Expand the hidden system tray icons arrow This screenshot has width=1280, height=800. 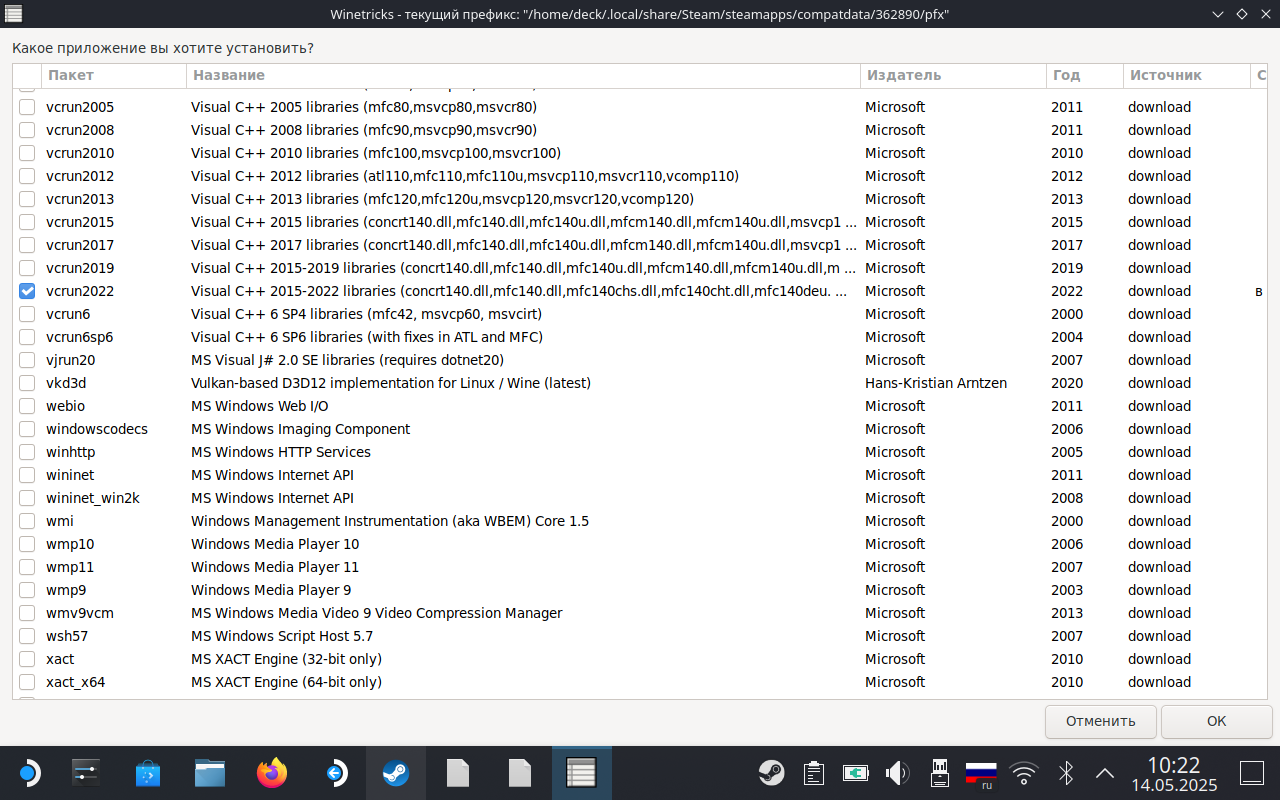pyautogui.click(x=1105, y=772)
